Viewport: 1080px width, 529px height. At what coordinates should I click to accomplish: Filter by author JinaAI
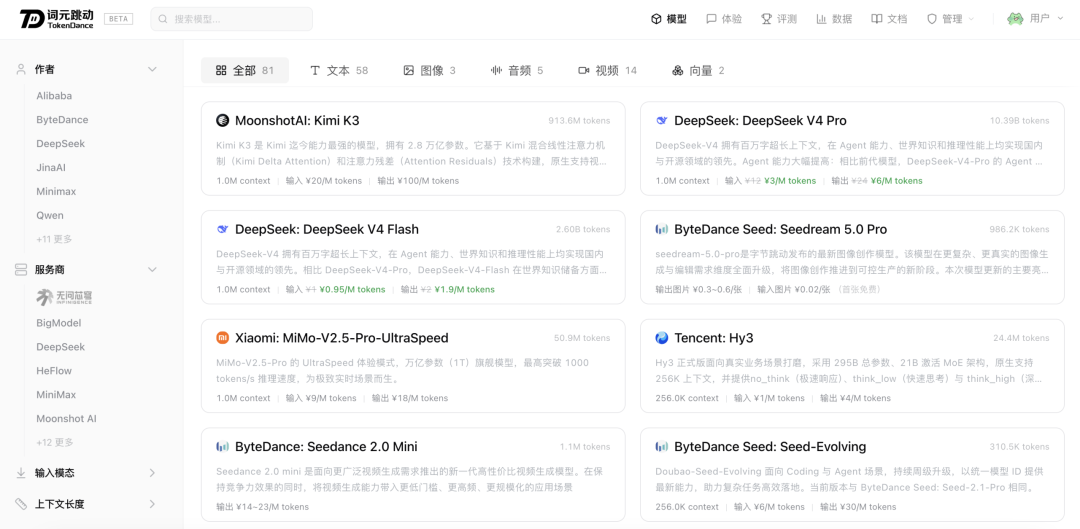pos(51,167)
